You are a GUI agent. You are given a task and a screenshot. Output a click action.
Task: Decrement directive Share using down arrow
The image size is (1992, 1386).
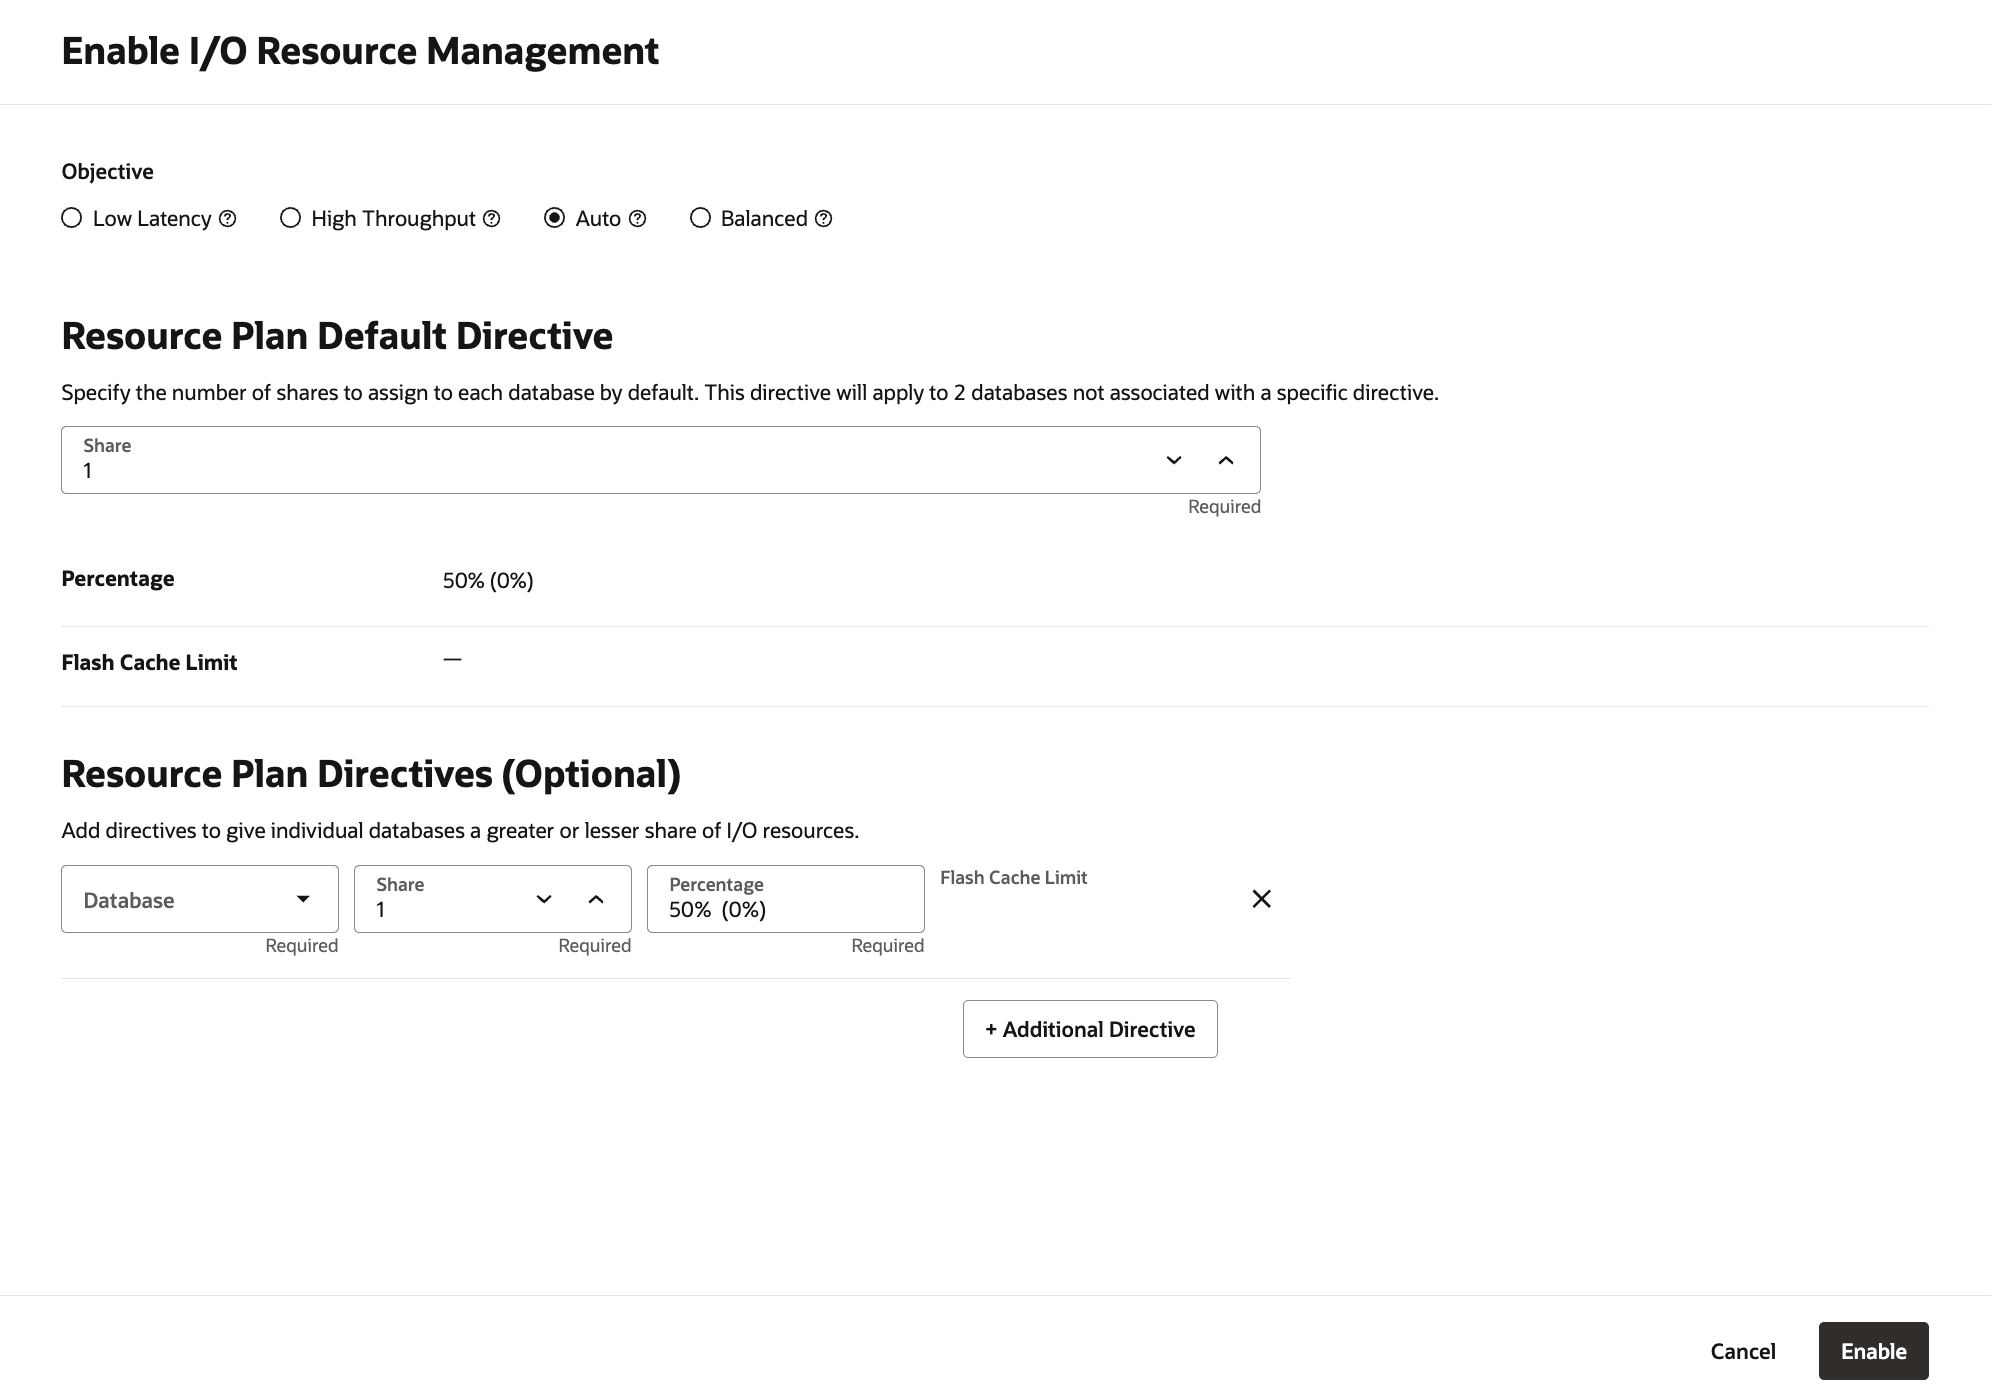coord(544,899)
